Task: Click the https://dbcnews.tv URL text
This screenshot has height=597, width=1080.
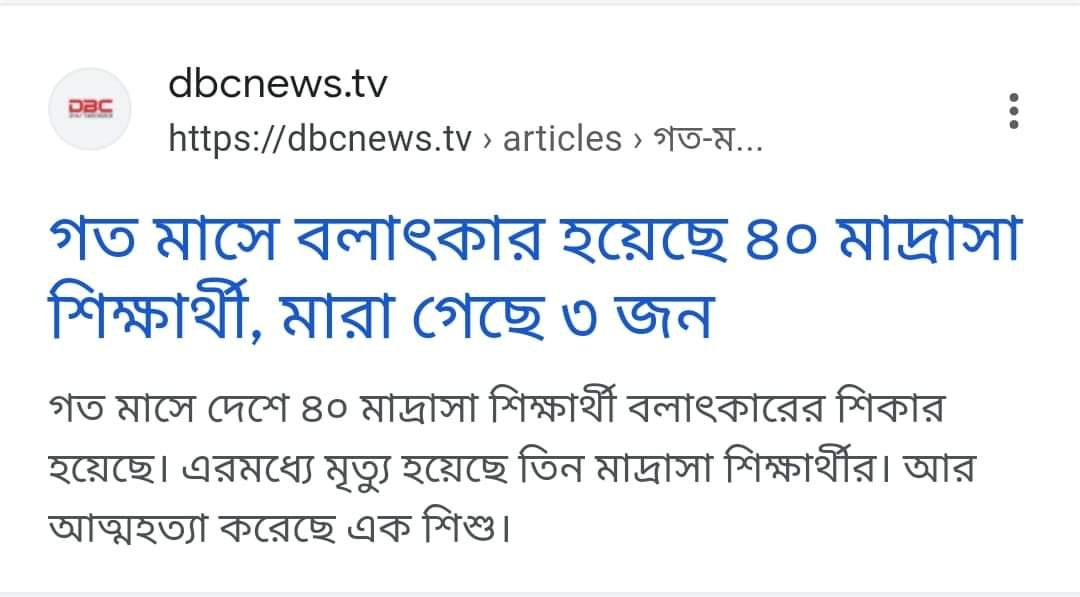Action: pos(320,139)
